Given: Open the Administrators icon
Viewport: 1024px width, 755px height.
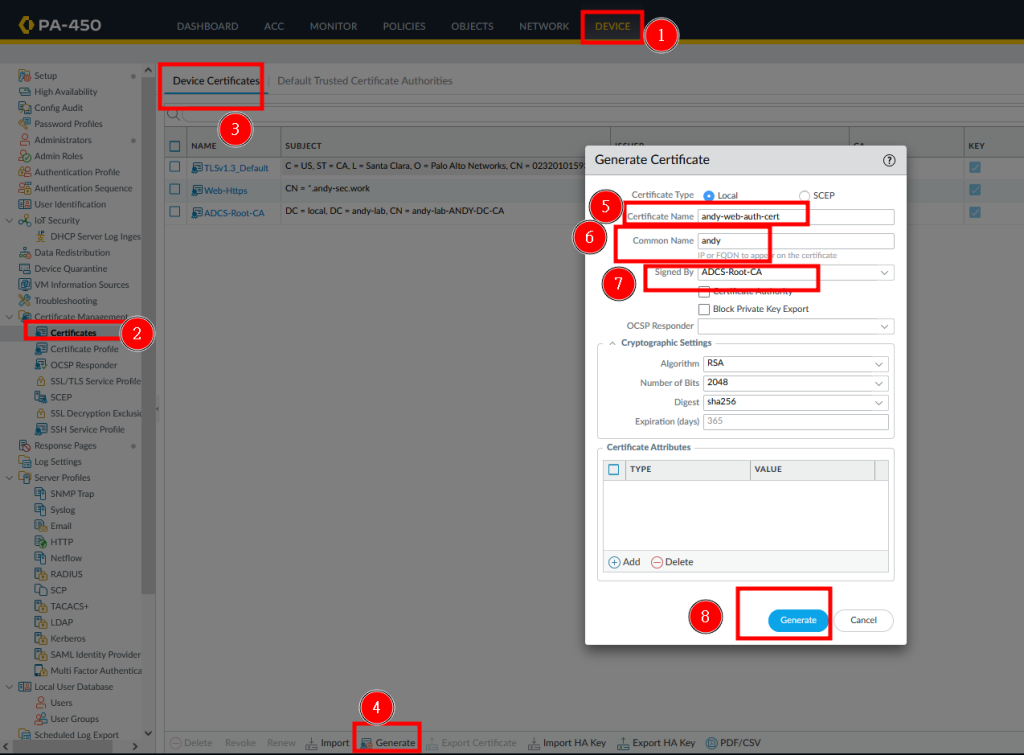Looking at the screenshot, I should click(25, 140).
